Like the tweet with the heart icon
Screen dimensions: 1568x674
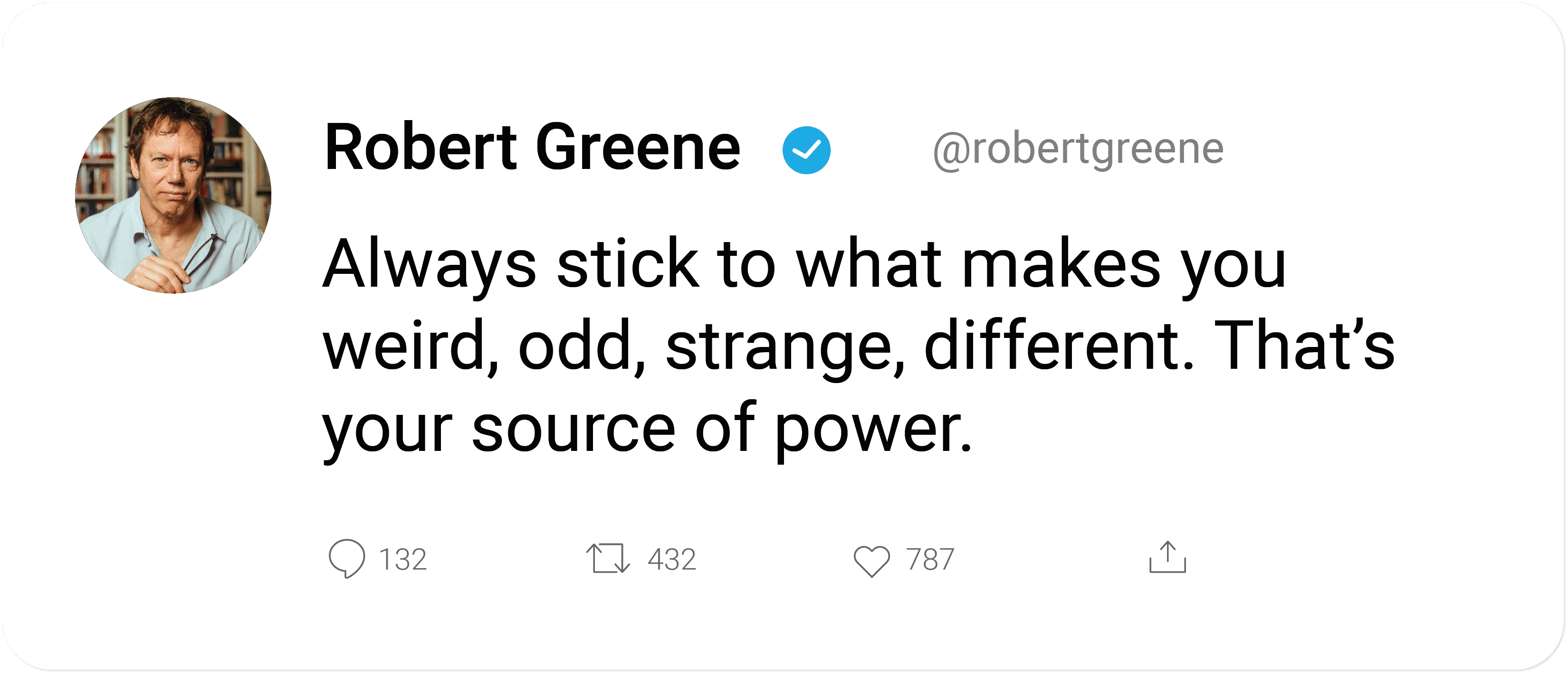(x=872, y=560)
